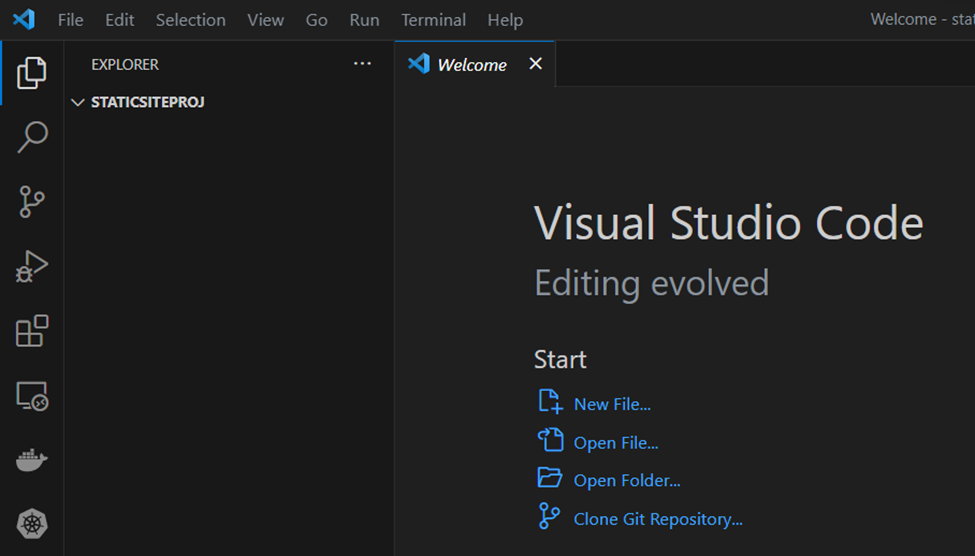Image resolution: width=975 pixels, height=556 pixels.
Task: Close the Welcome tab
Action: [535, 63]
